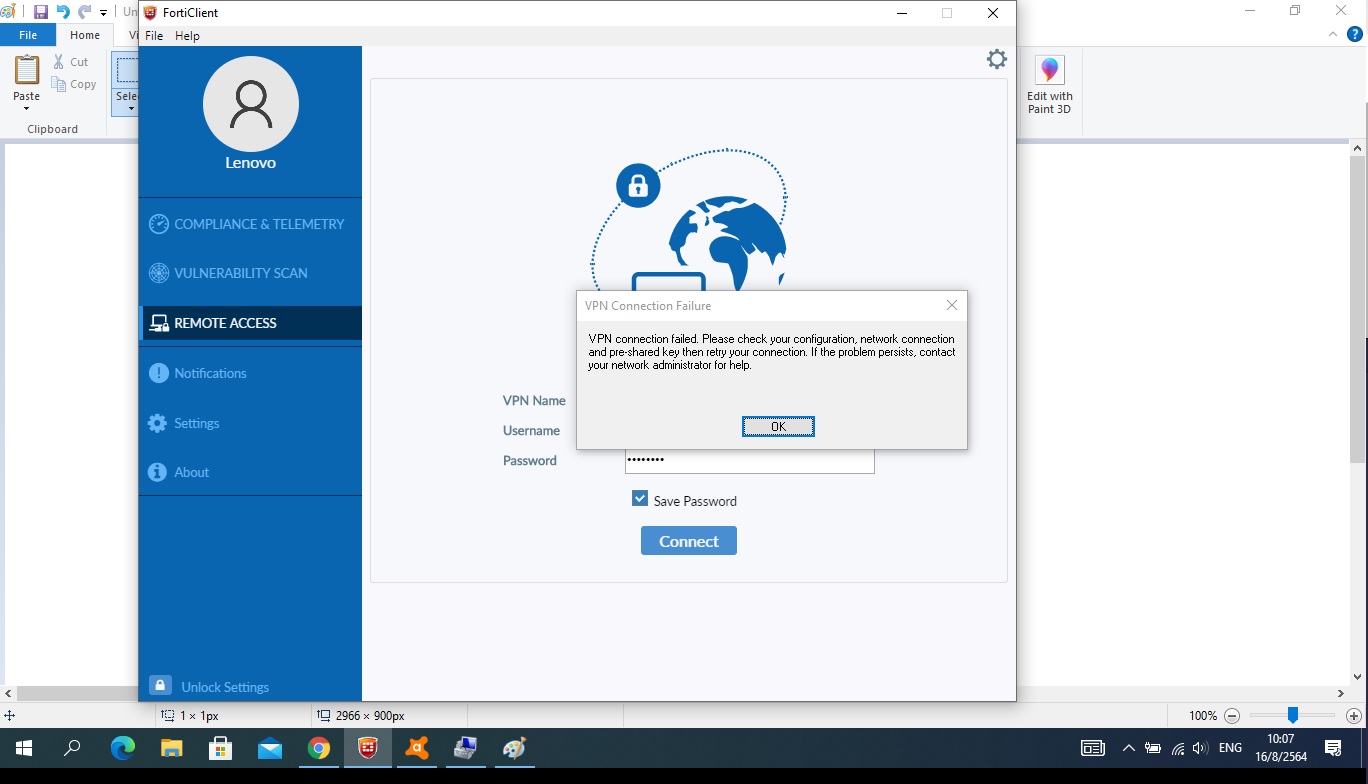1368x784 pixels.
Task: Collapse the Paint ribbon with chevron
Action: click(1332, 34)
